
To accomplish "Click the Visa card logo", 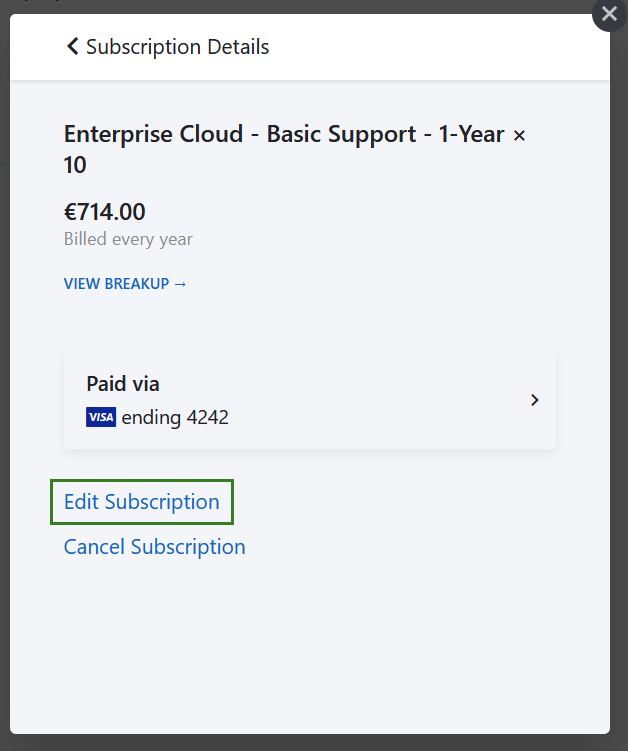I will click(x=101, y=417).
